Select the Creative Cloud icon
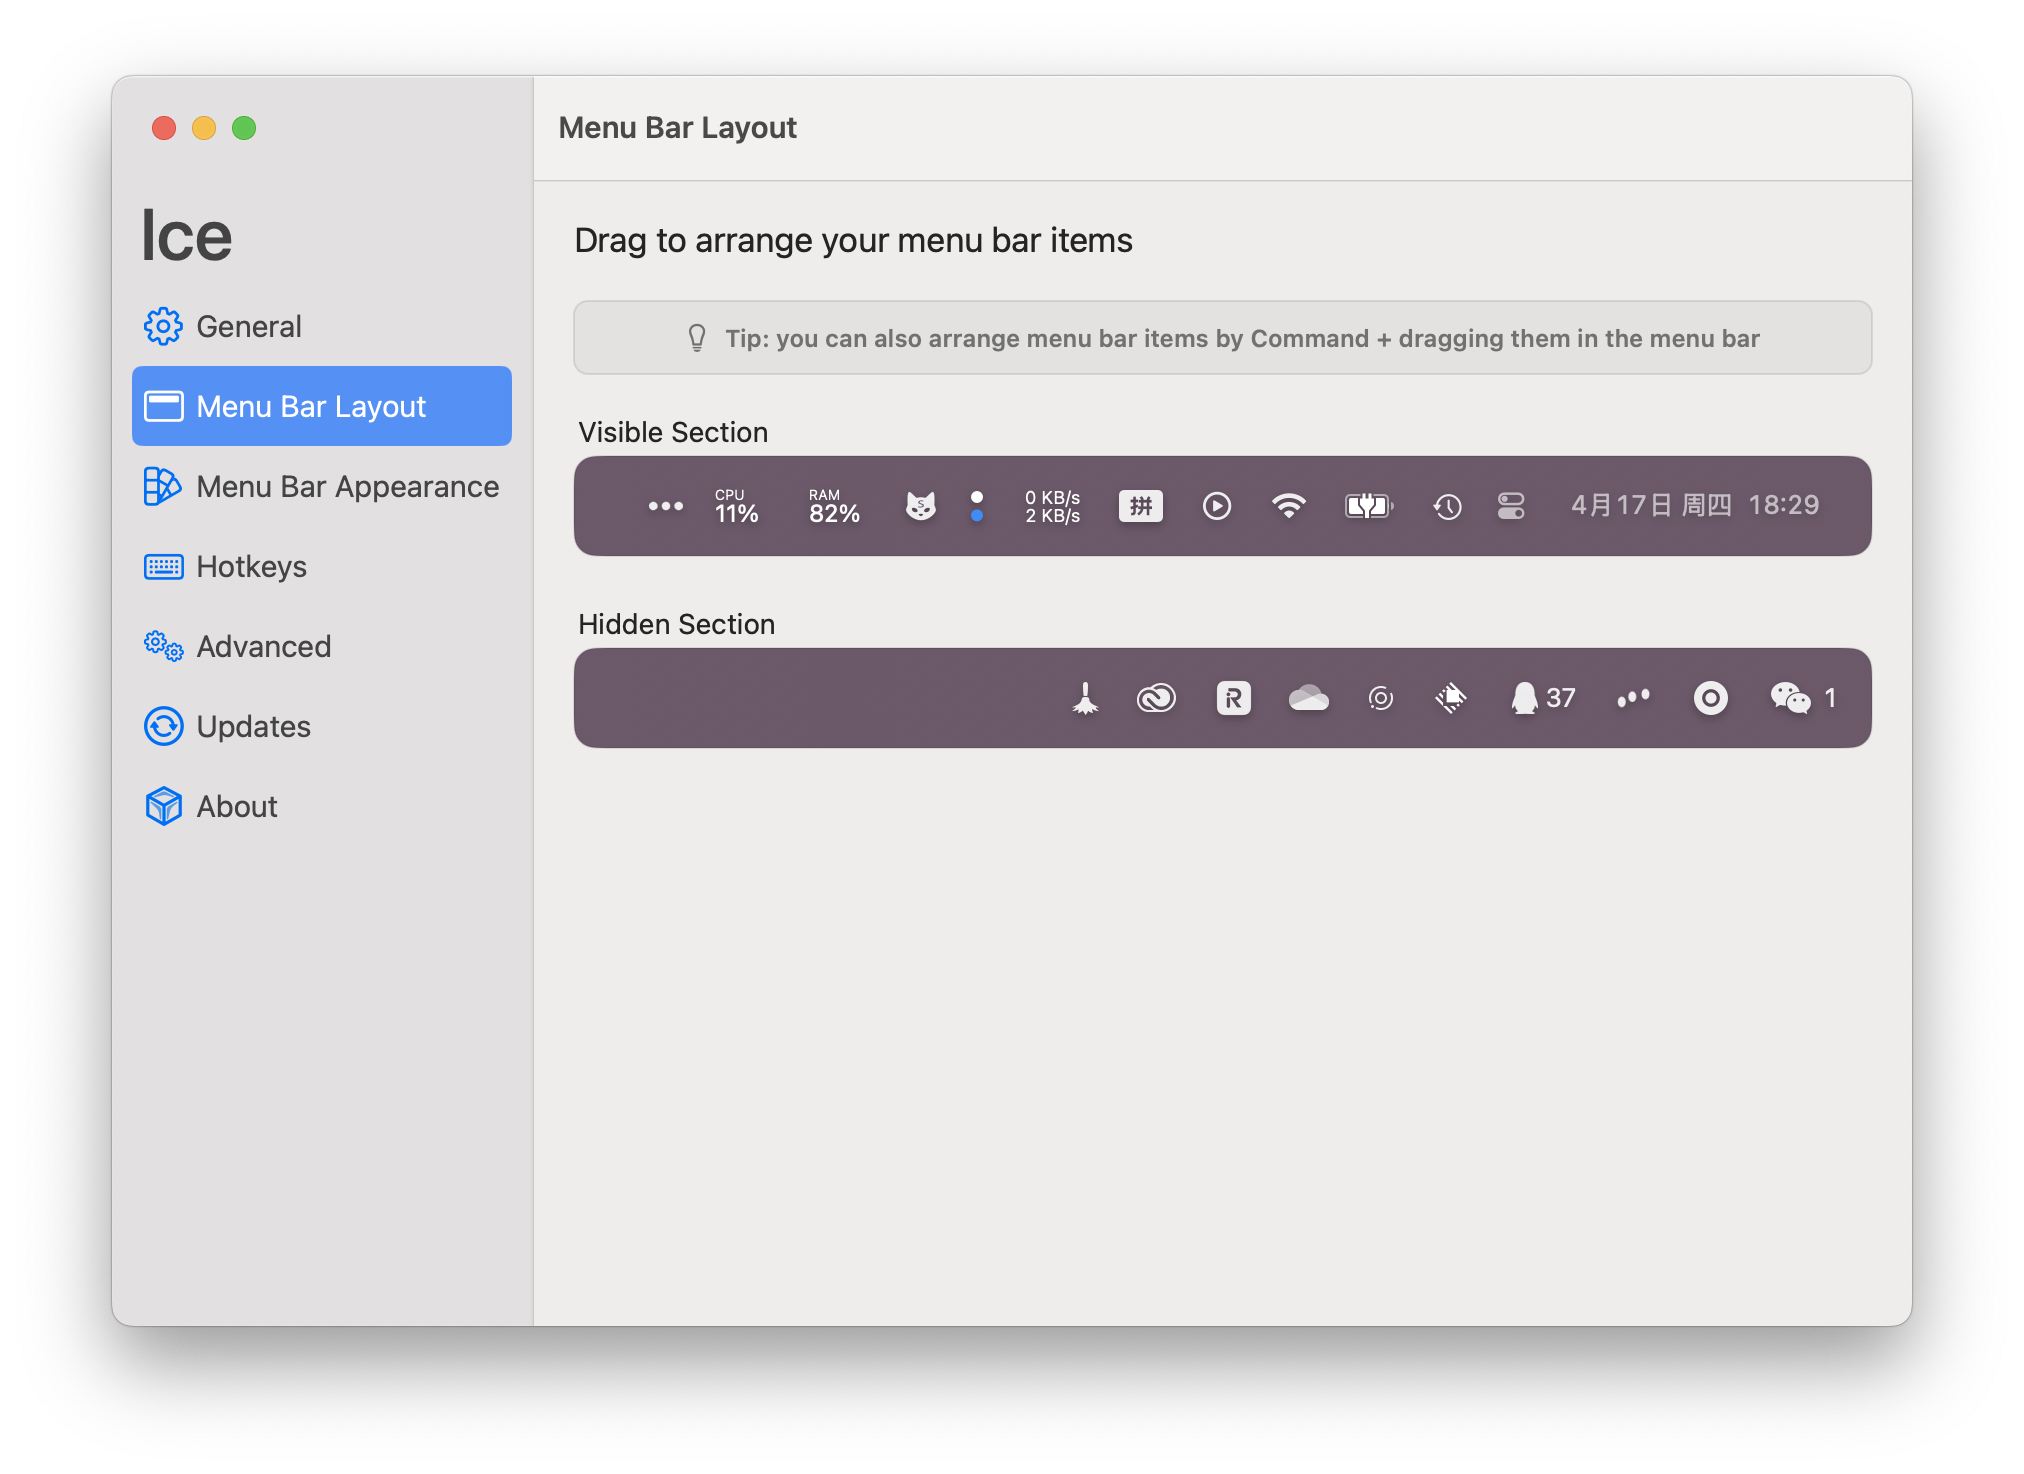The width and height of the screenshot is (2024, 1474). 1156,698
